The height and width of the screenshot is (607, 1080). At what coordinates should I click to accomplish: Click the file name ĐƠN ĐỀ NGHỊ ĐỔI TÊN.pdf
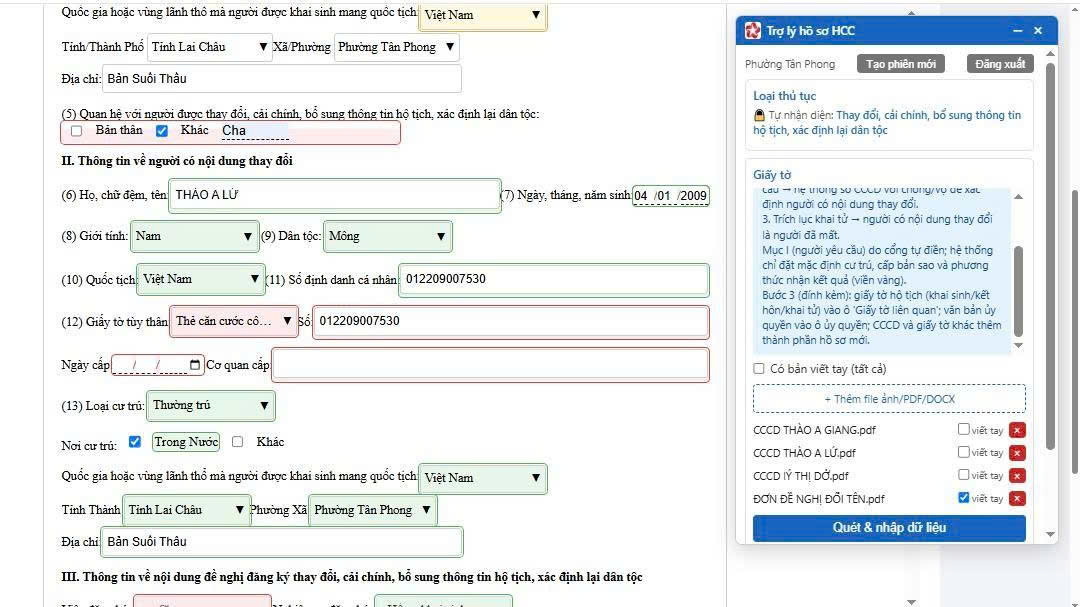(x=818, y=499)
